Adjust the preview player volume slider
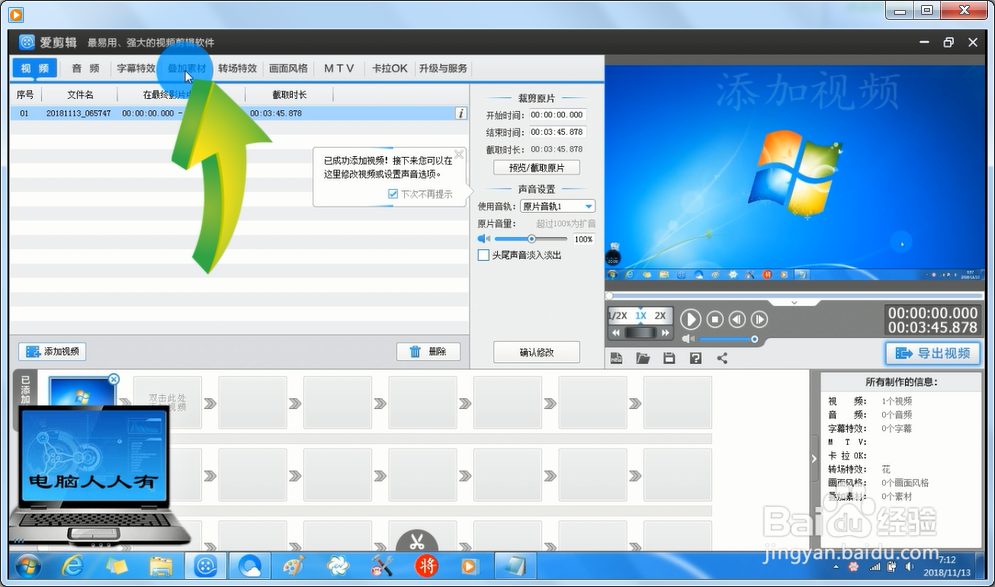 (x=728, y=340)
